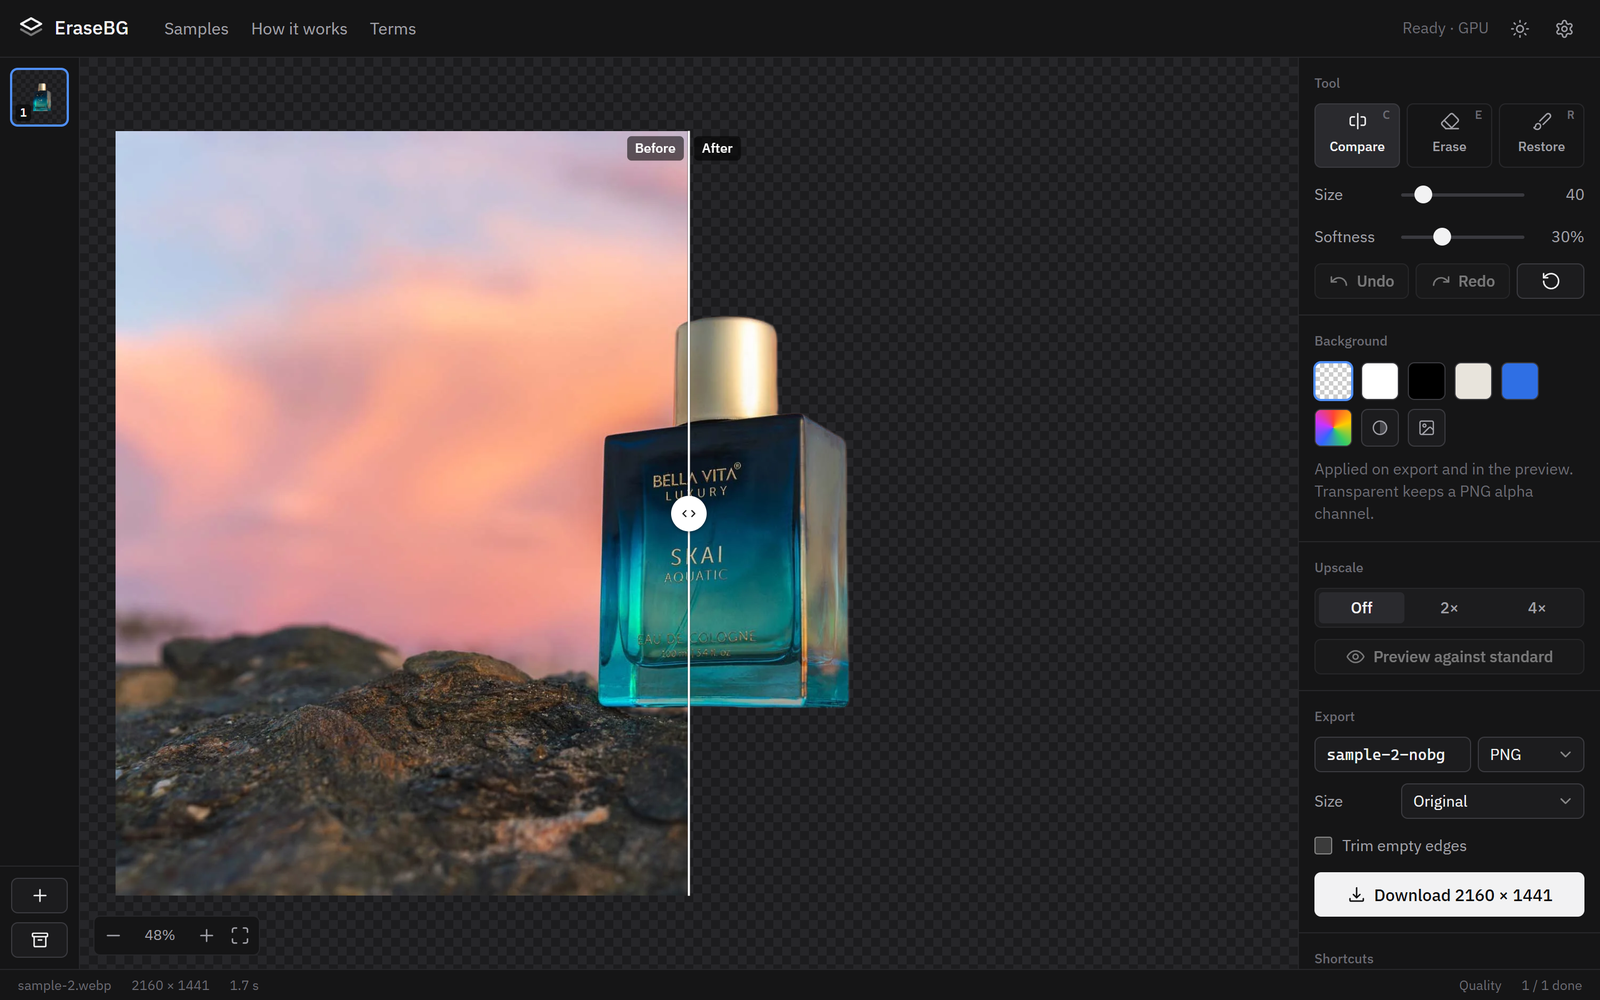Click the archive box icon in the sidebar
1600x1000 pixels.
(x=39, y=940)
